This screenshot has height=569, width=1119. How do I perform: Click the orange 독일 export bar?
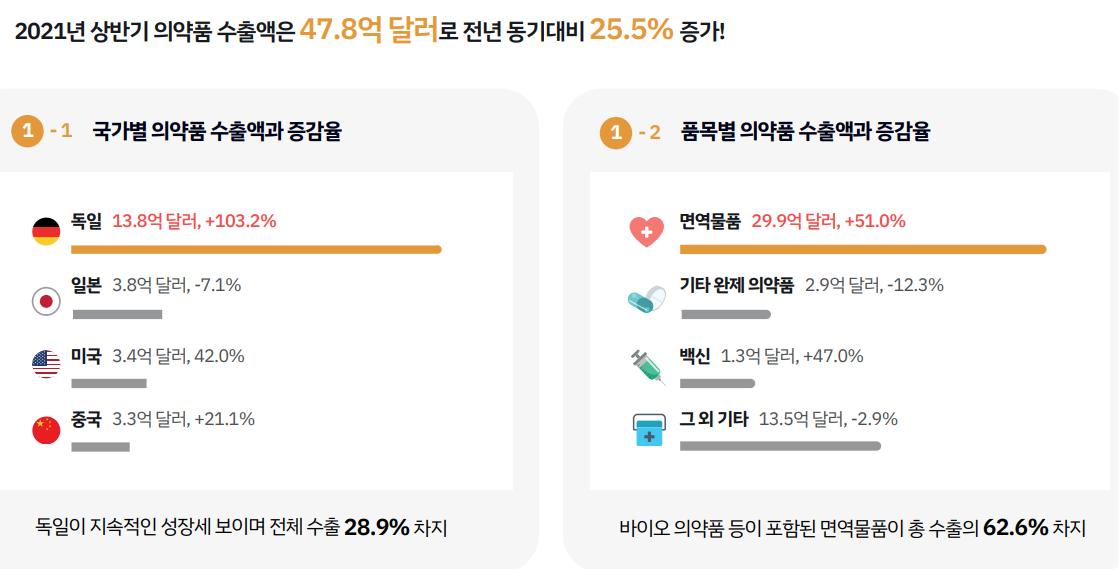coord(256,249)
